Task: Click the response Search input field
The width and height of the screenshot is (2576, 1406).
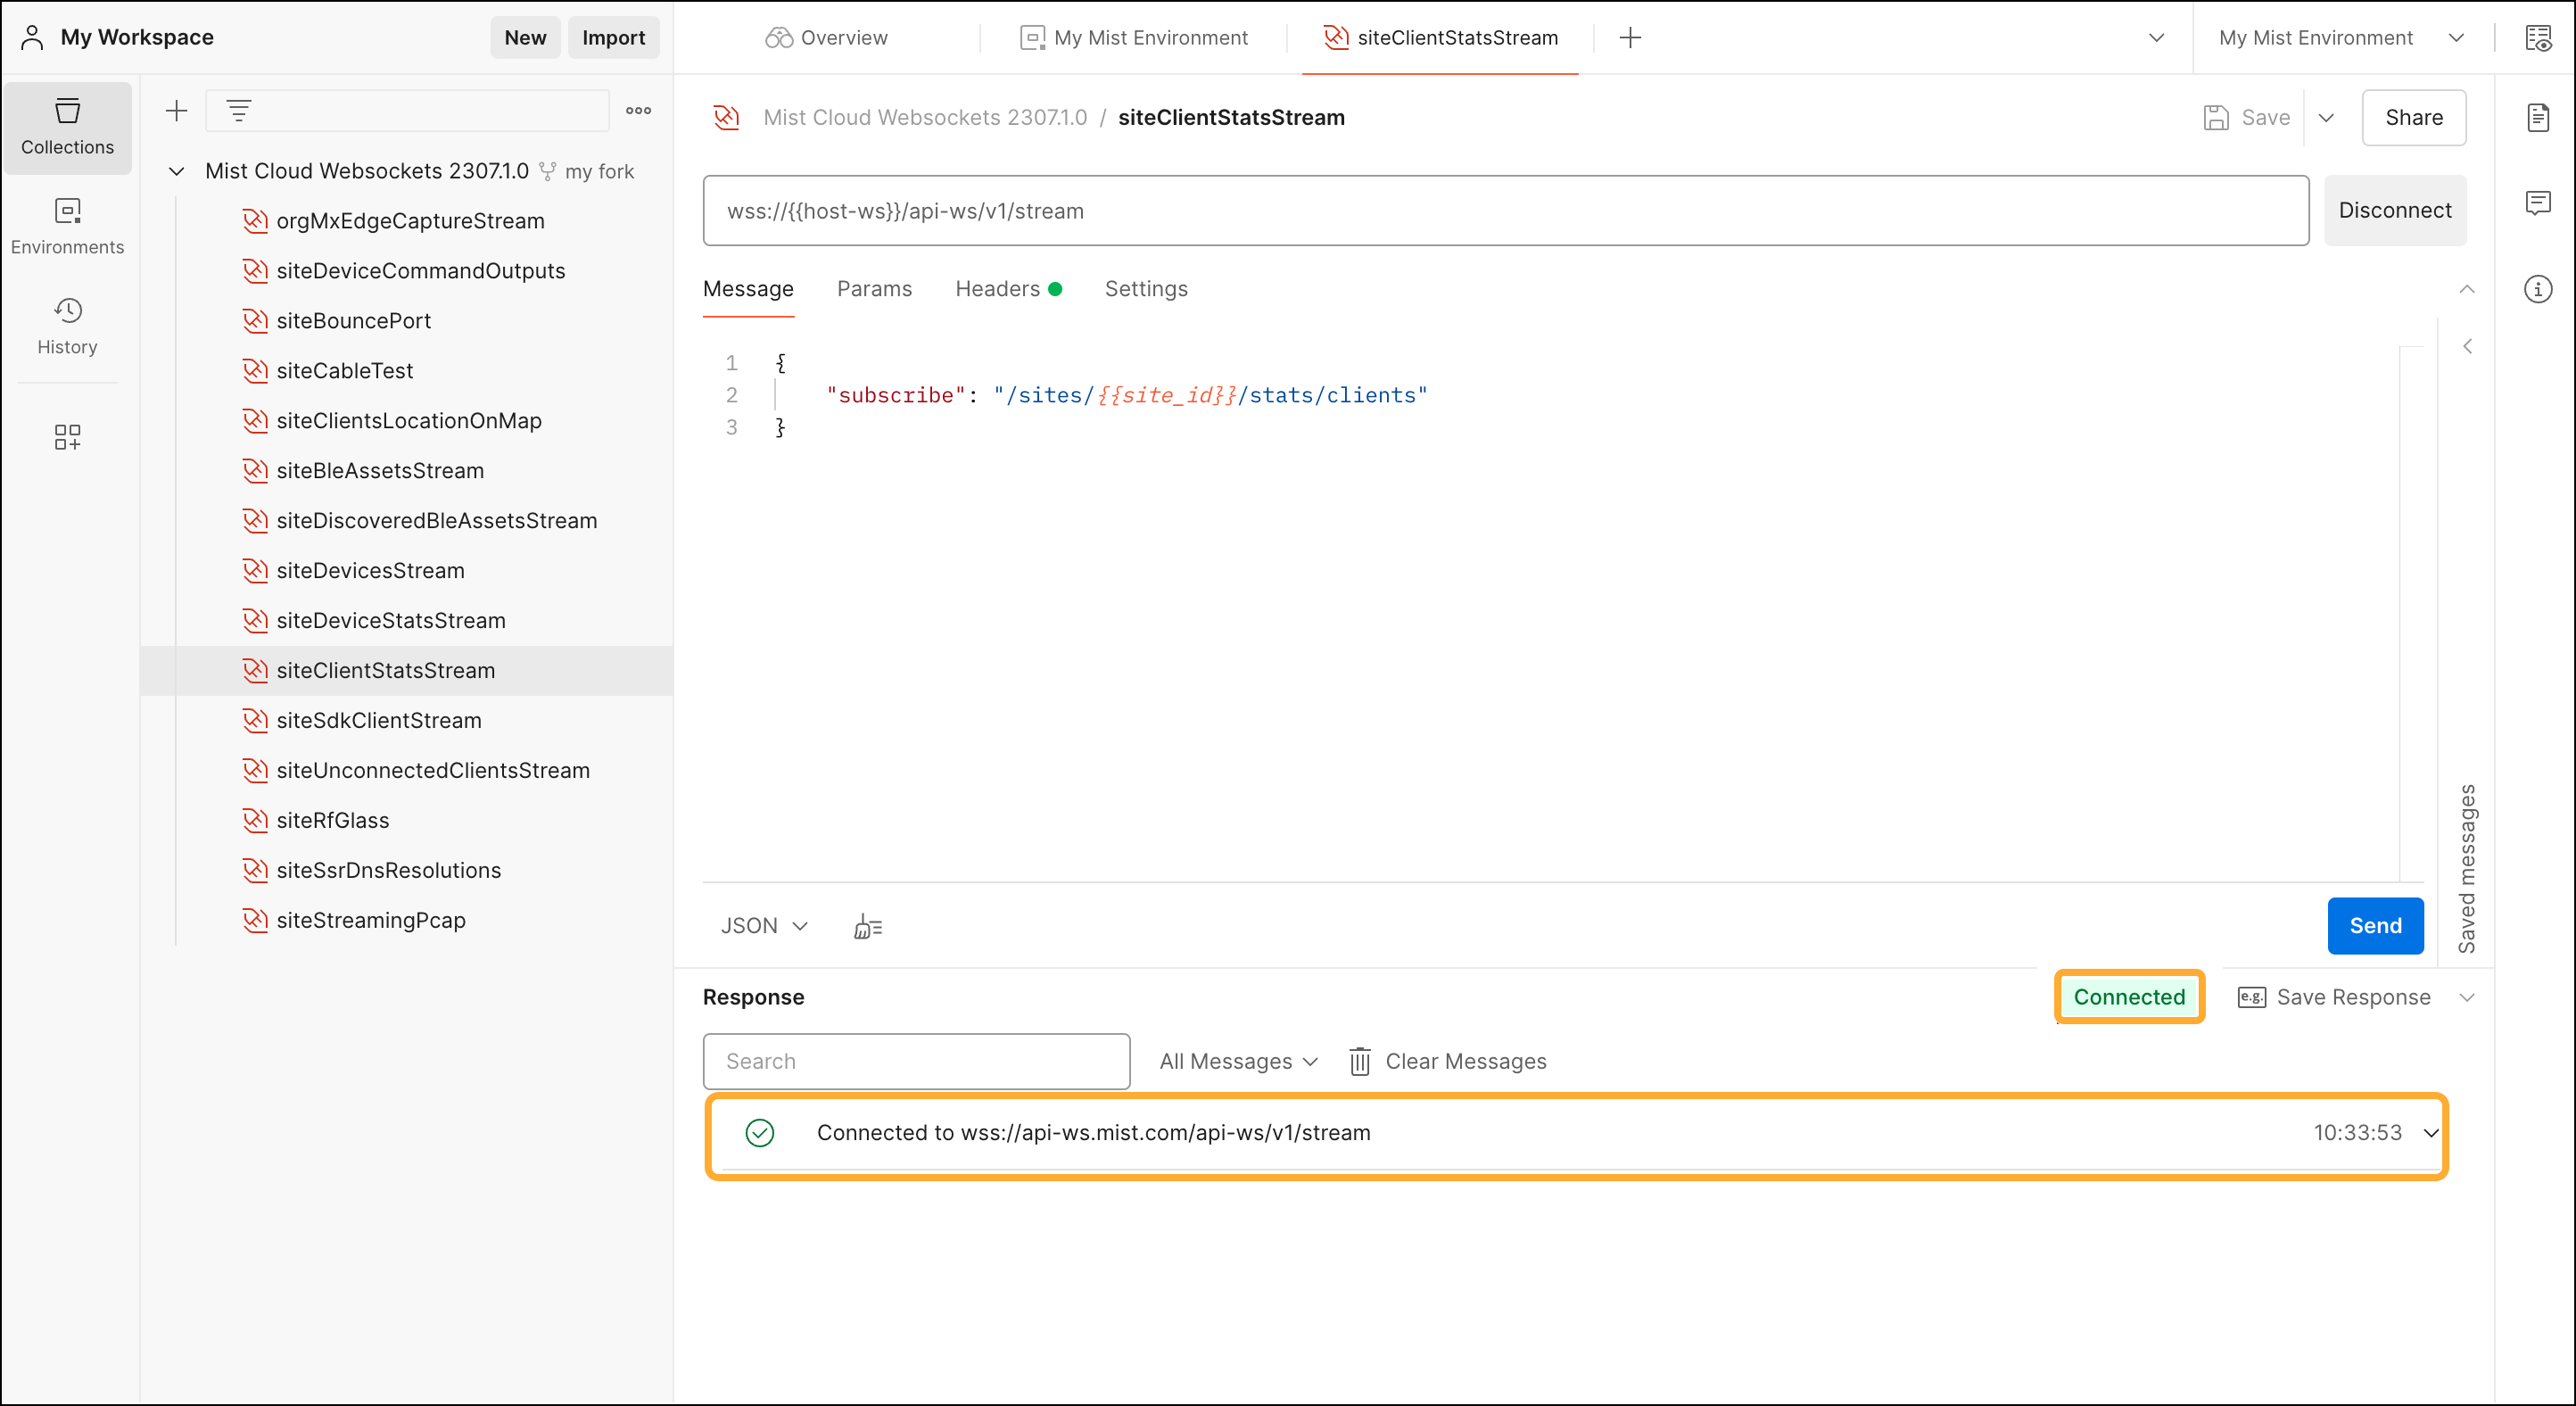Action: coord(916,1062)
